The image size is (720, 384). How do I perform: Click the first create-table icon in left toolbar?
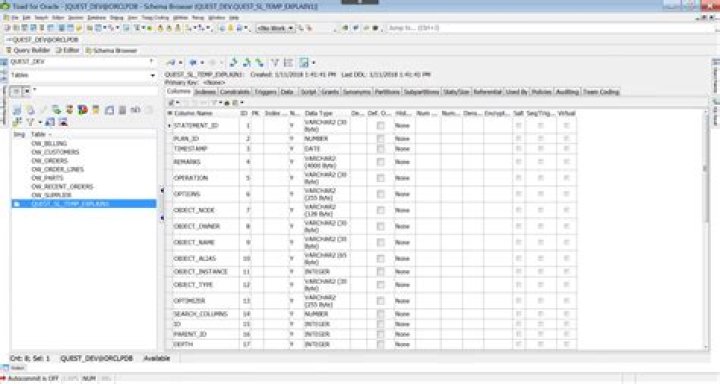tap(17, 110)
